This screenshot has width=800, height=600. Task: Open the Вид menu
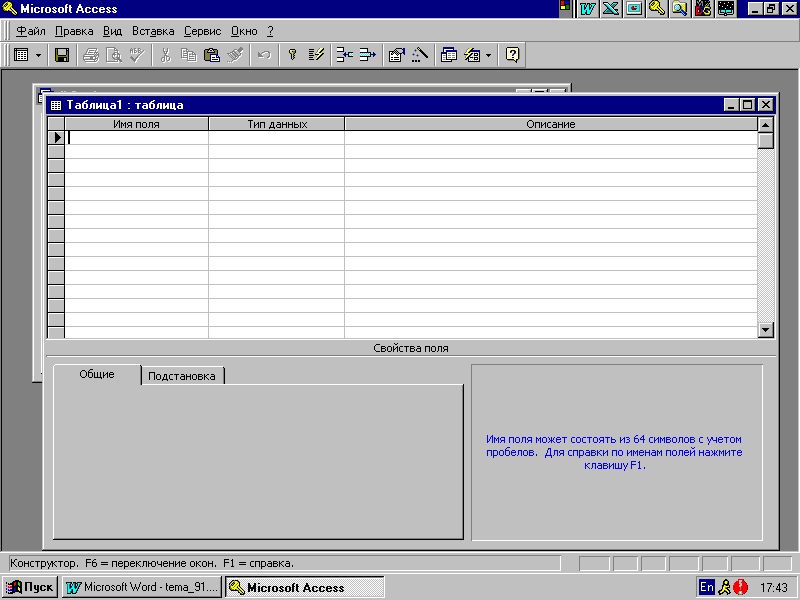112,31
